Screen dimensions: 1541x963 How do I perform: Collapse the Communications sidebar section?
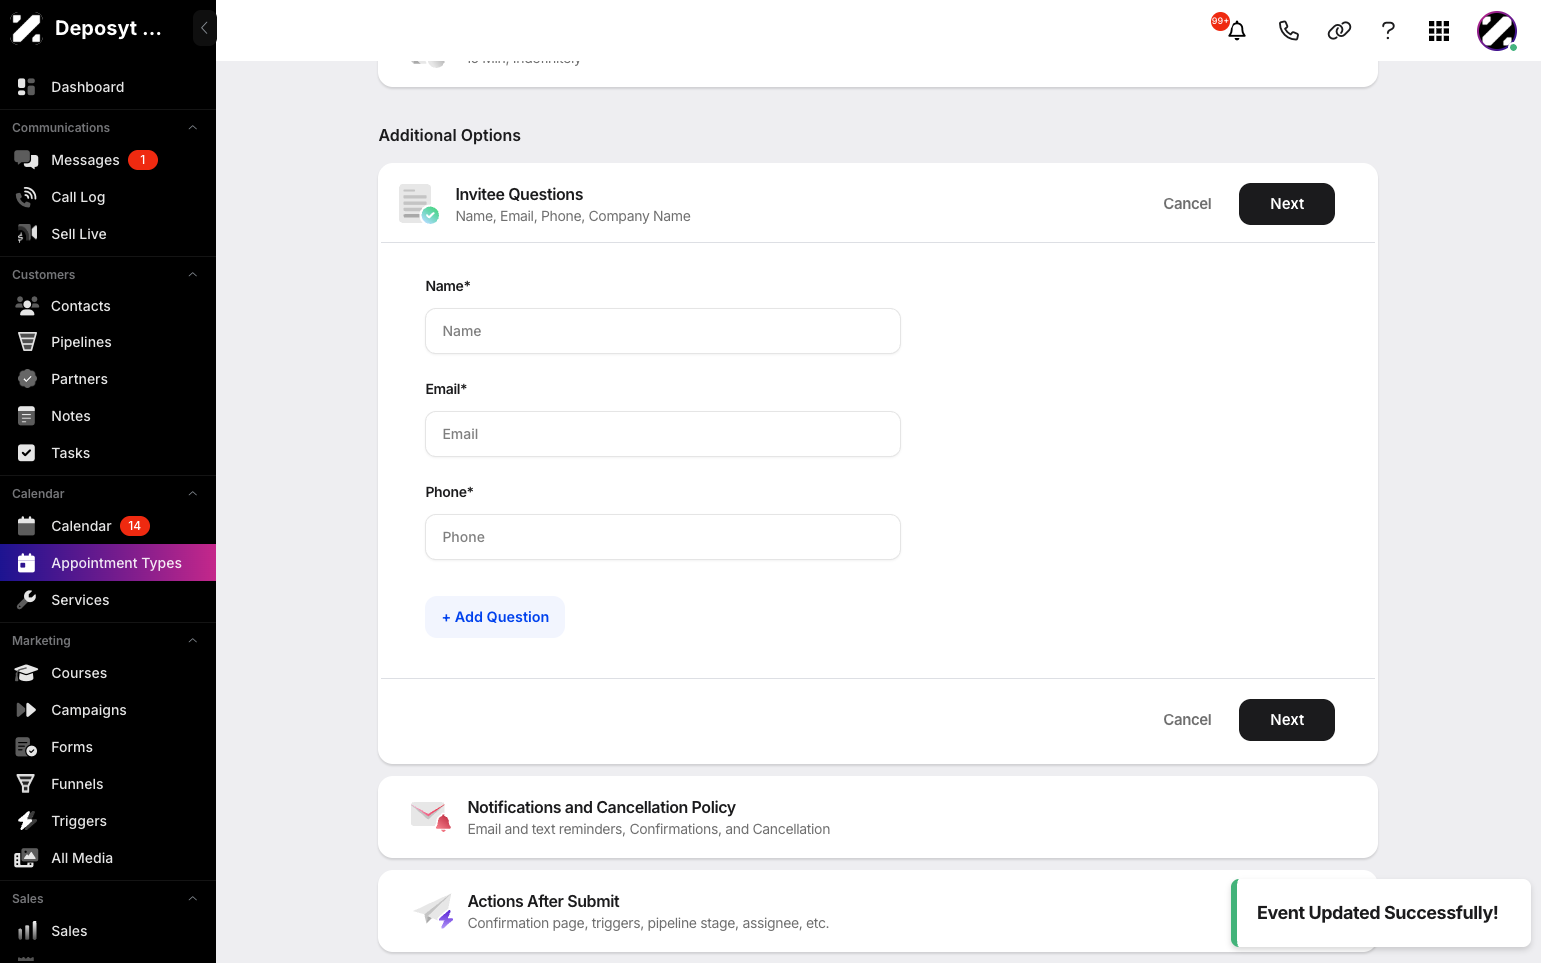point(193,128)
